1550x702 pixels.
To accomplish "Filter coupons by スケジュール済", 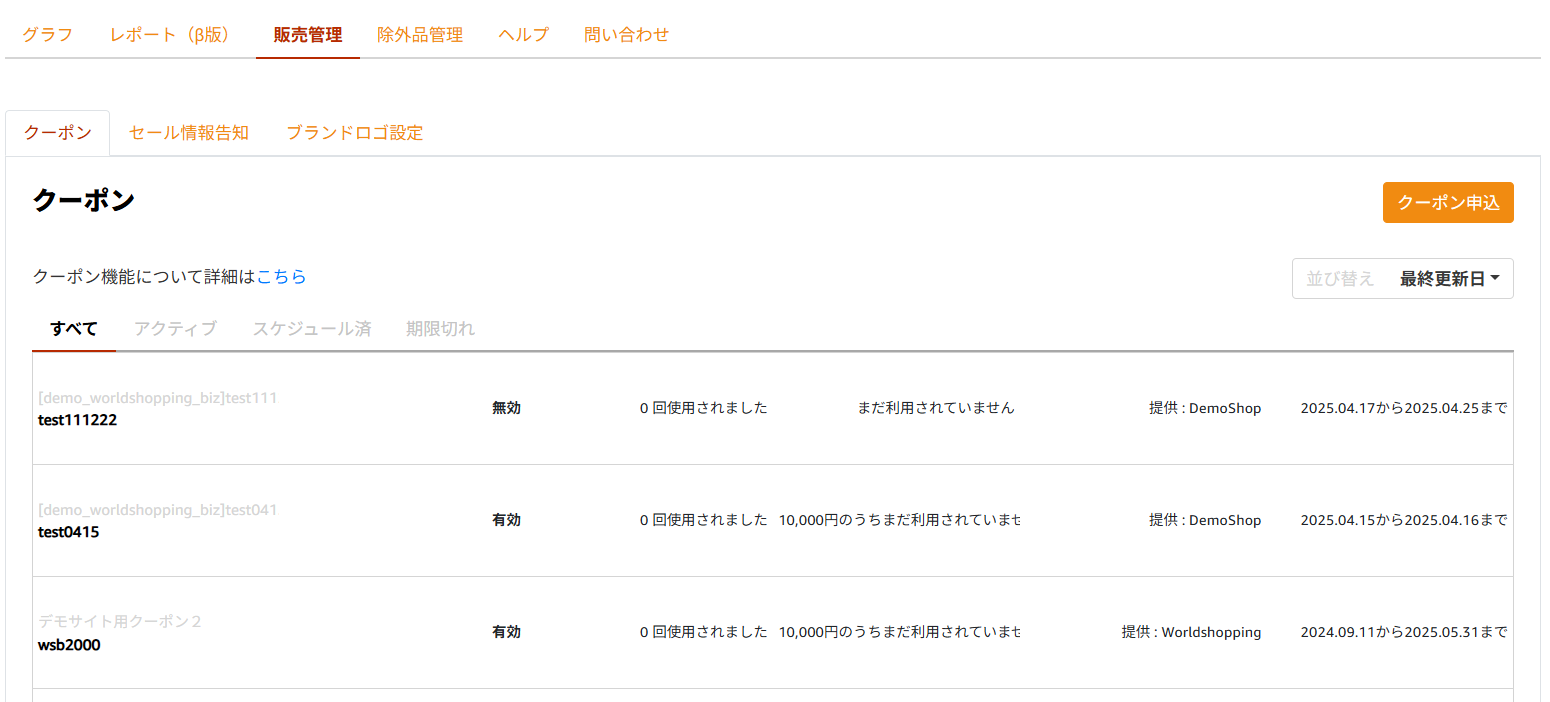I will pyautogui.click(x=311, y=329).
